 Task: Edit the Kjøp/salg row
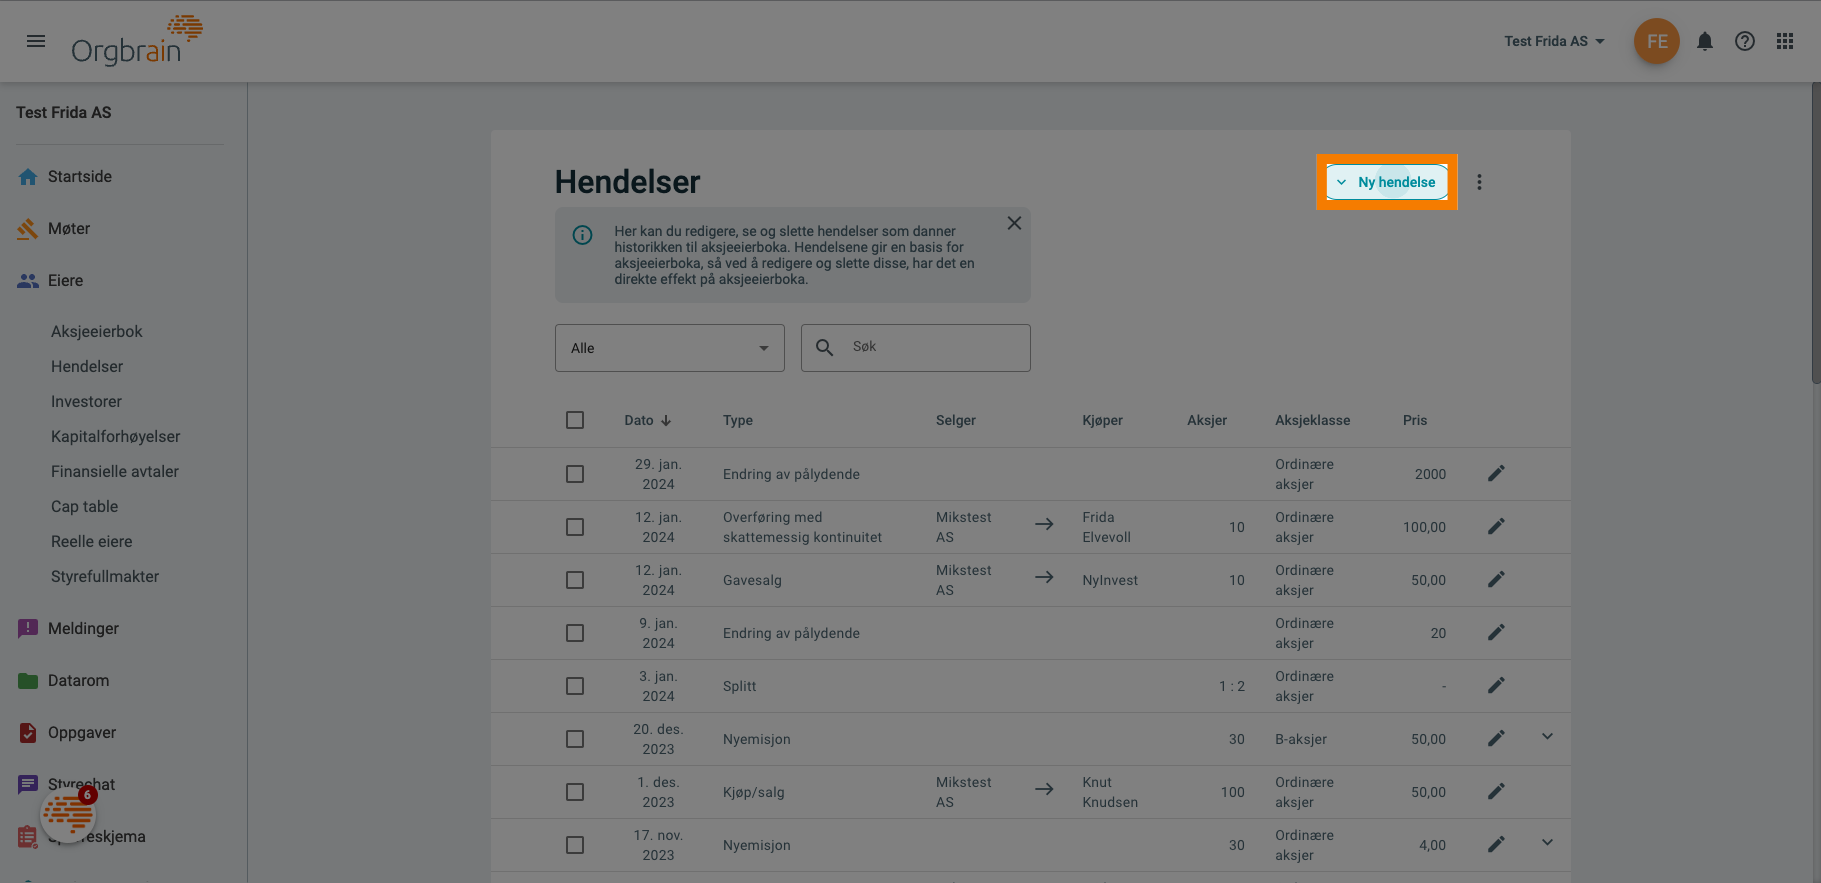(1496, 791)
